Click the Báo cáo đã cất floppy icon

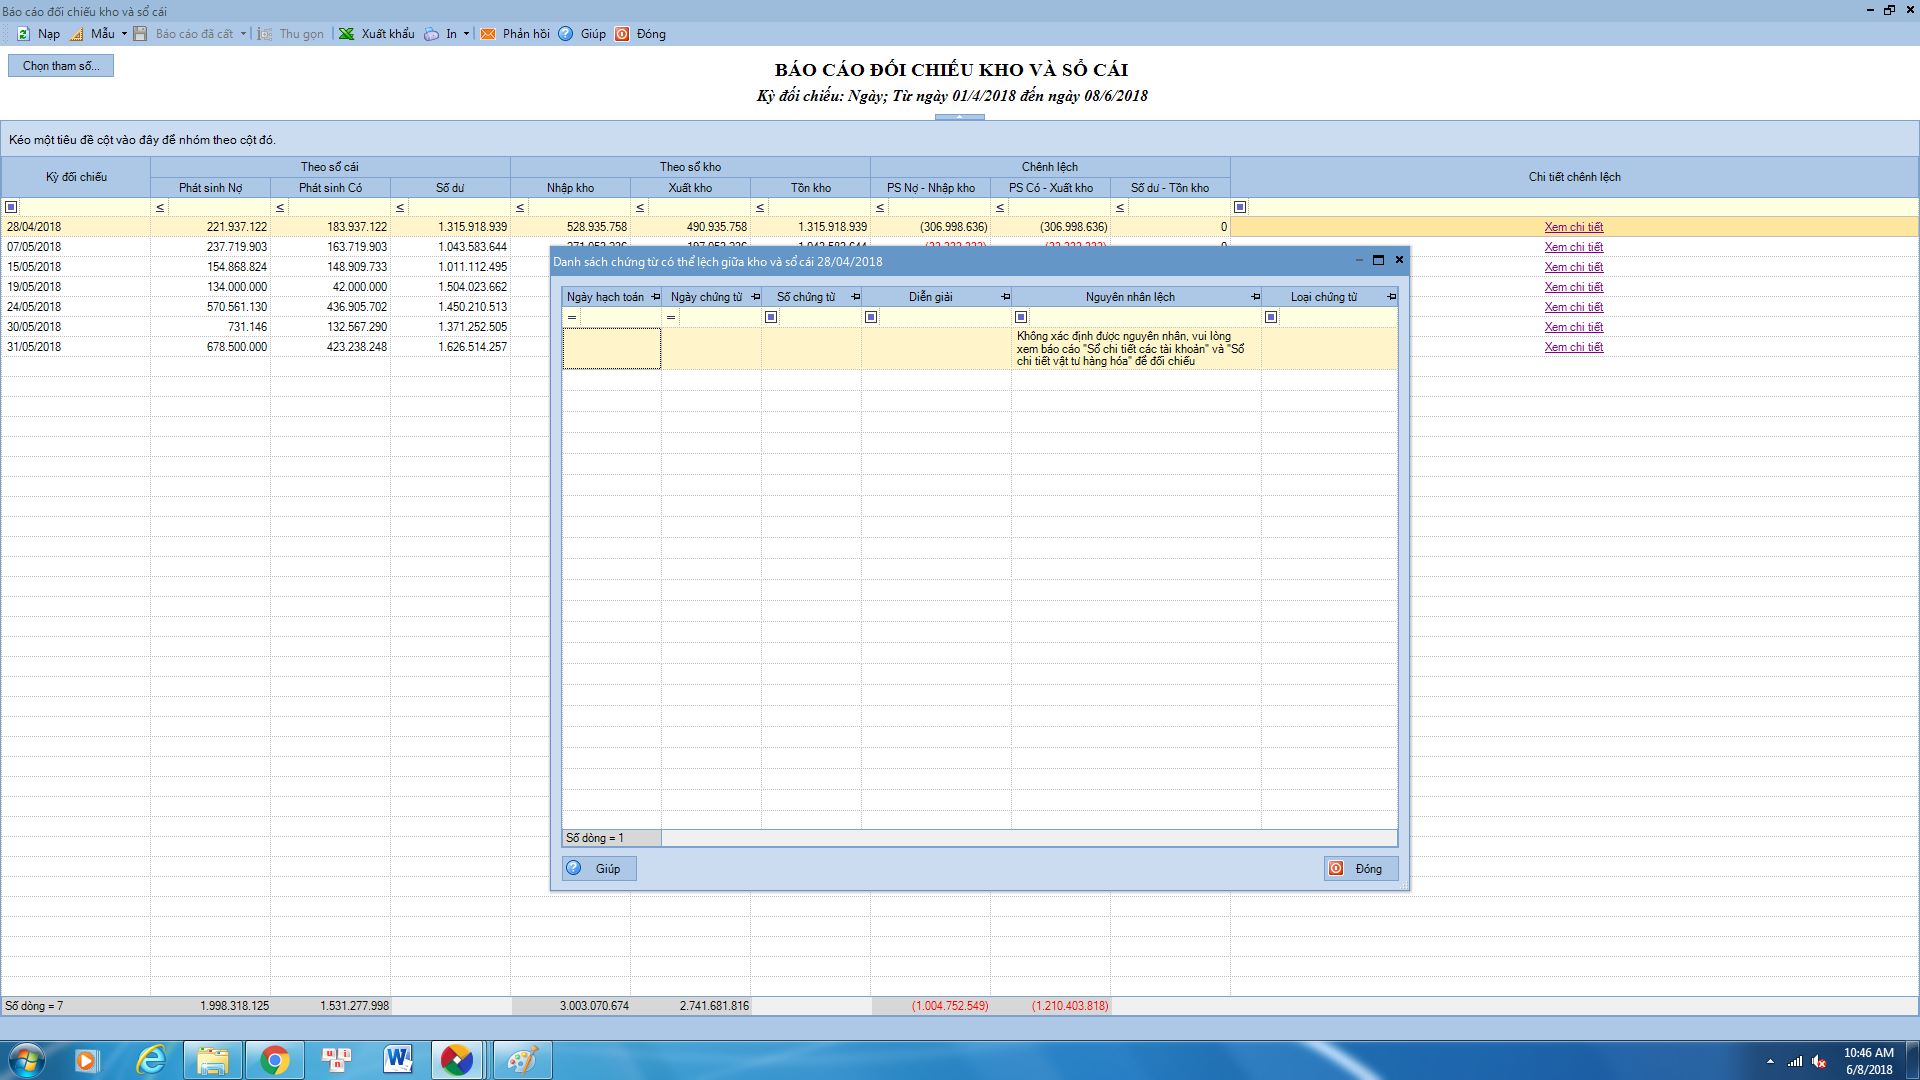[x=141, y=34]
